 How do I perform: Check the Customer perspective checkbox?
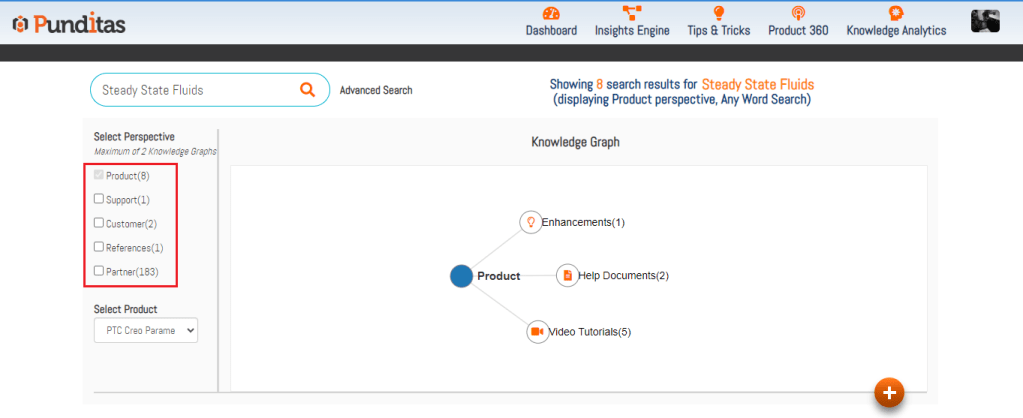(x=99, y=223)
